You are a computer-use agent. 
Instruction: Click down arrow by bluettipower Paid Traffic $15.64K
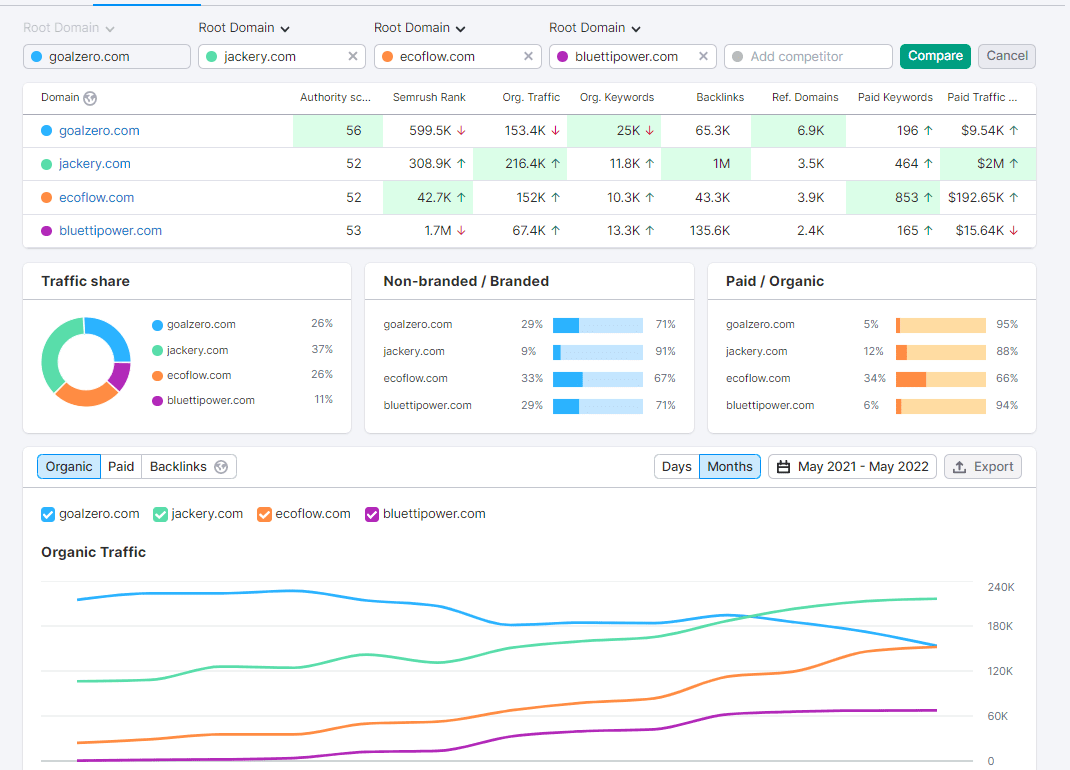1014,231
